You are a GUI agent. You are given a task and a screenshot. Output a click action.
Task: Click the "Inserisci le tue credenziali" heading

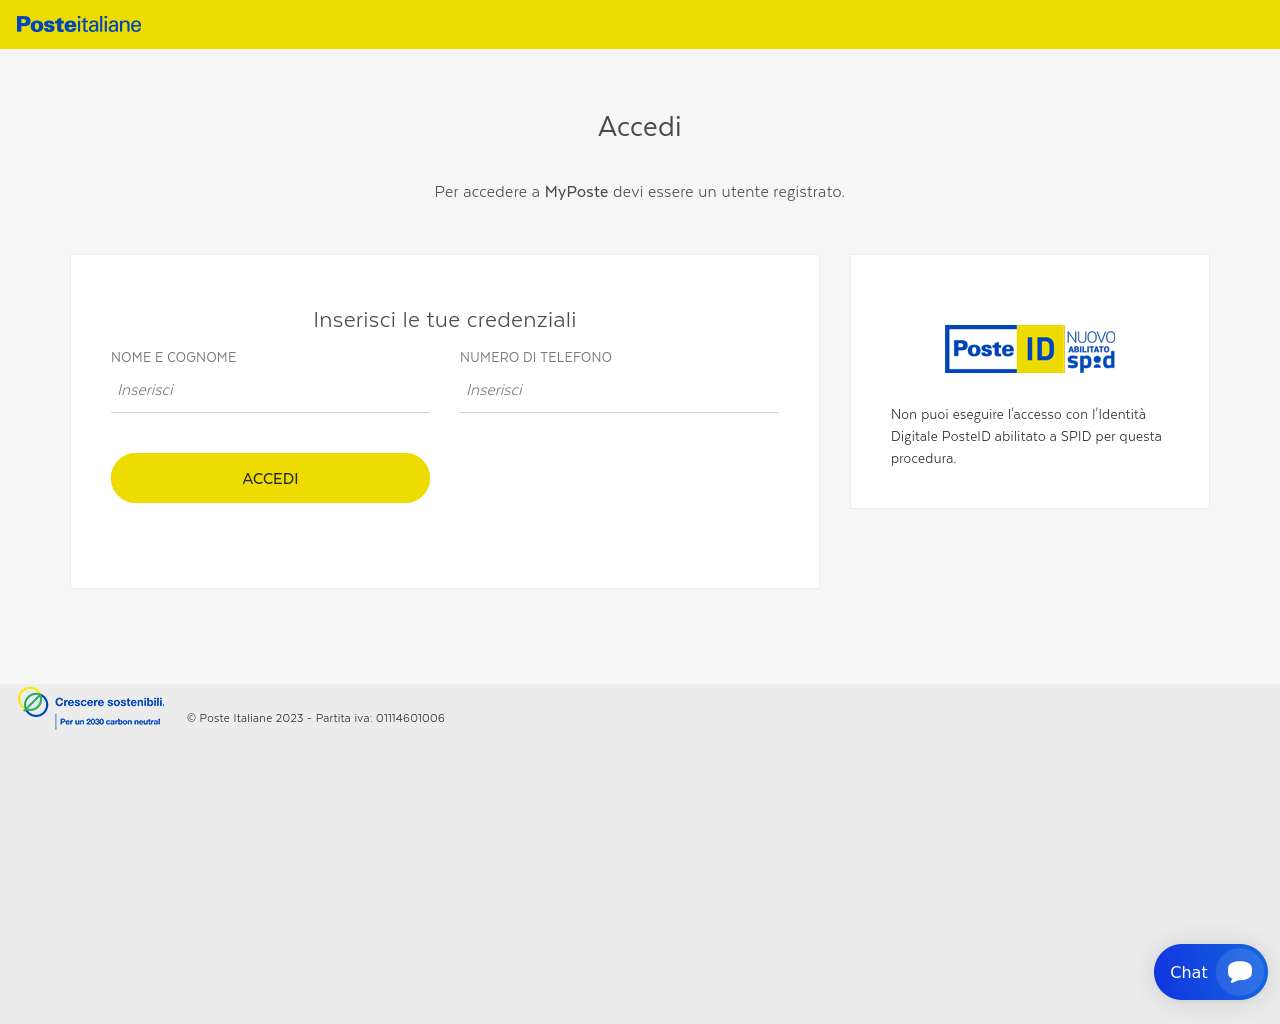tap(445, 320)
